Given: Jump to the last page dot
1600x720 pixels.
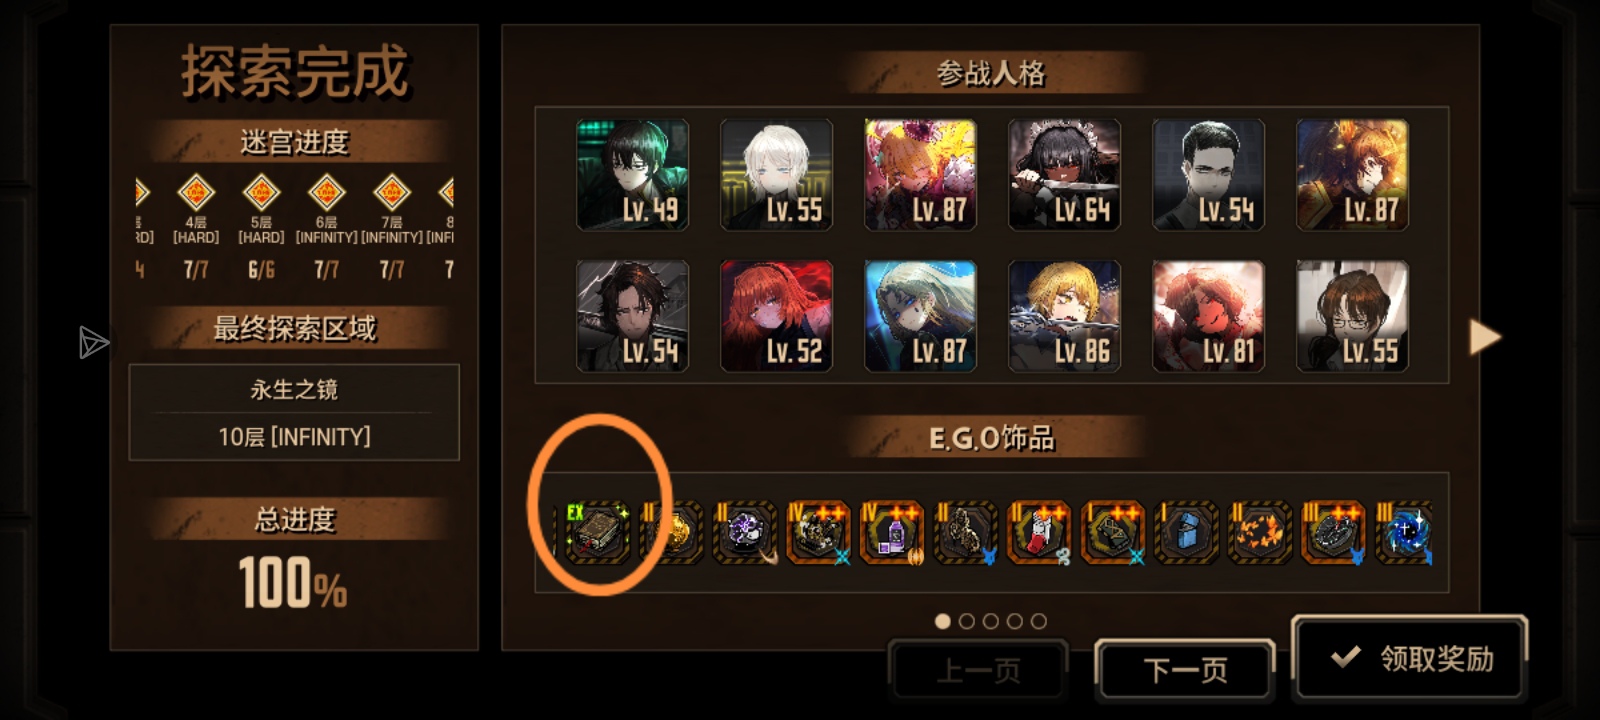Looking at the screenshot, I should (1039, 621).
